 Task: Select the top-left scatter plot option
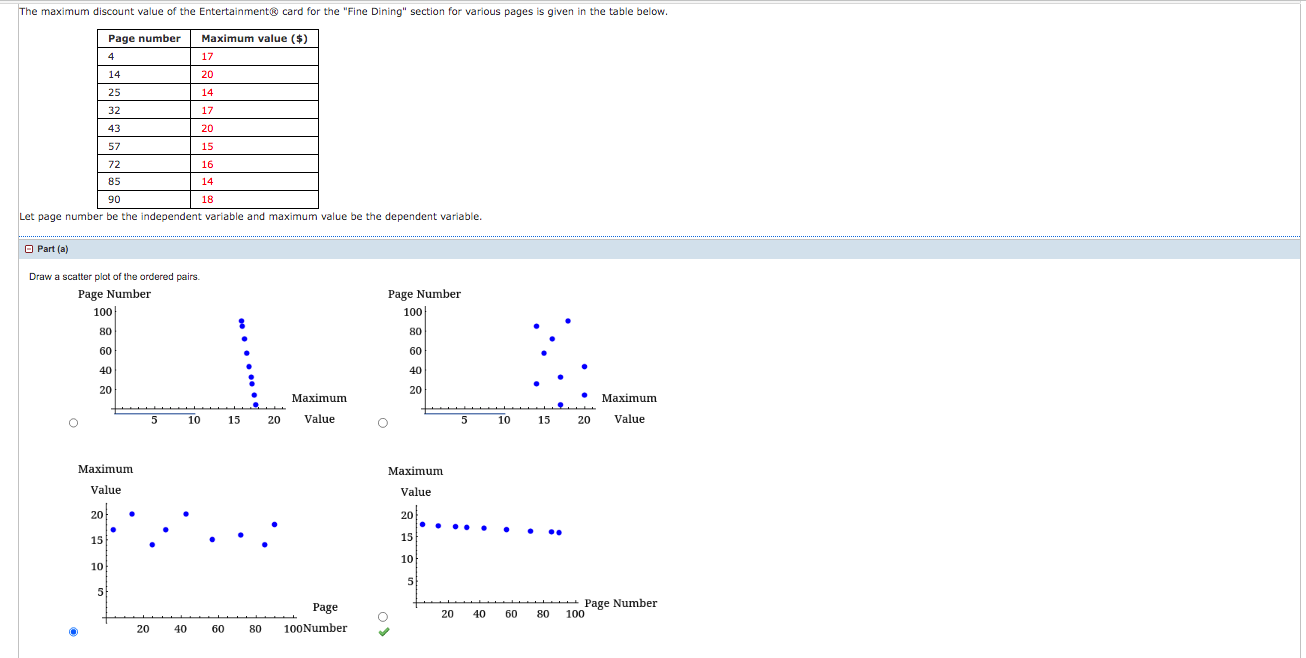pos(72,422)
